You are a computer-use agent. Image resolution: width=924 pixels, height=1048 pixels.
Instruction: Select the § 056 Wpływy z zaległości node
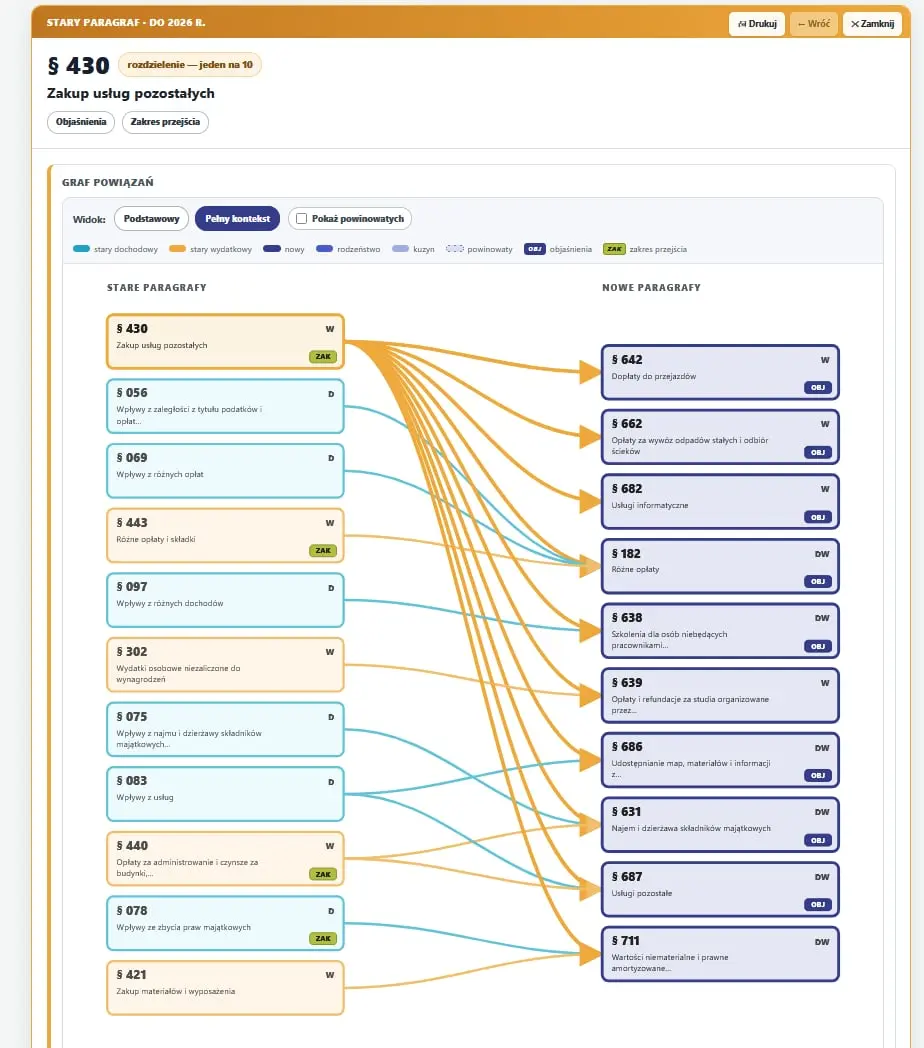click(x=225, y=406)
